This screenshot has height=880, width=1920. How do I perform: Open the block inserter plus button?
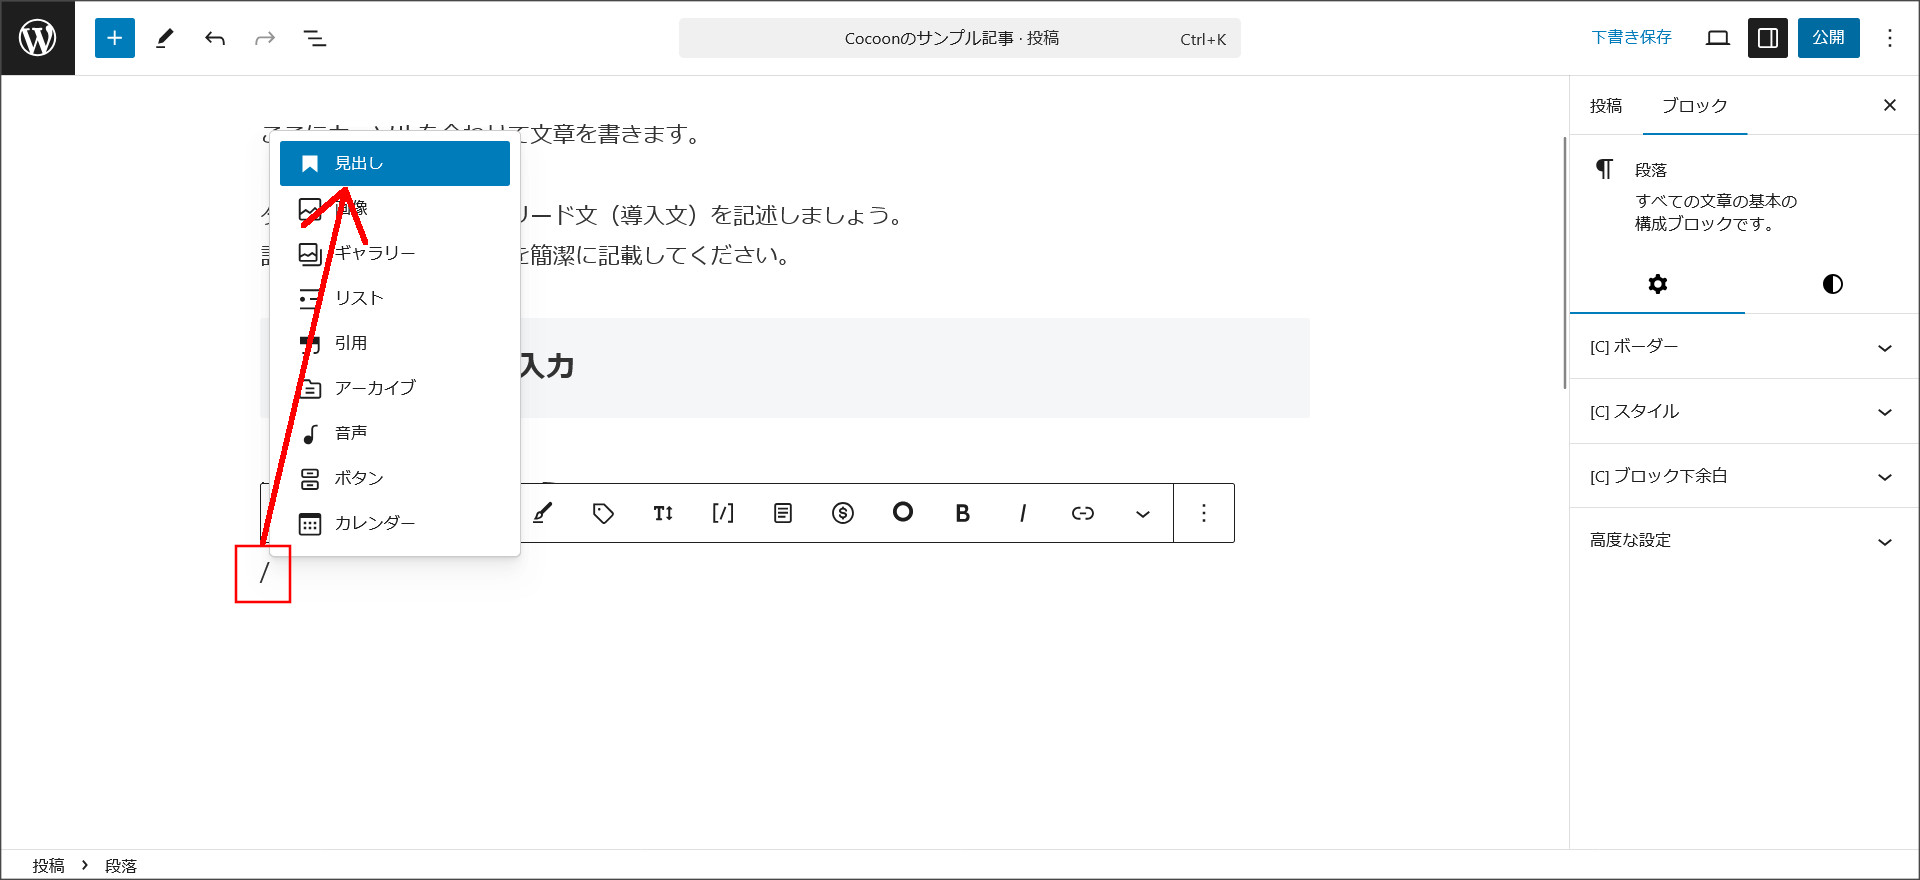point(115,38)
